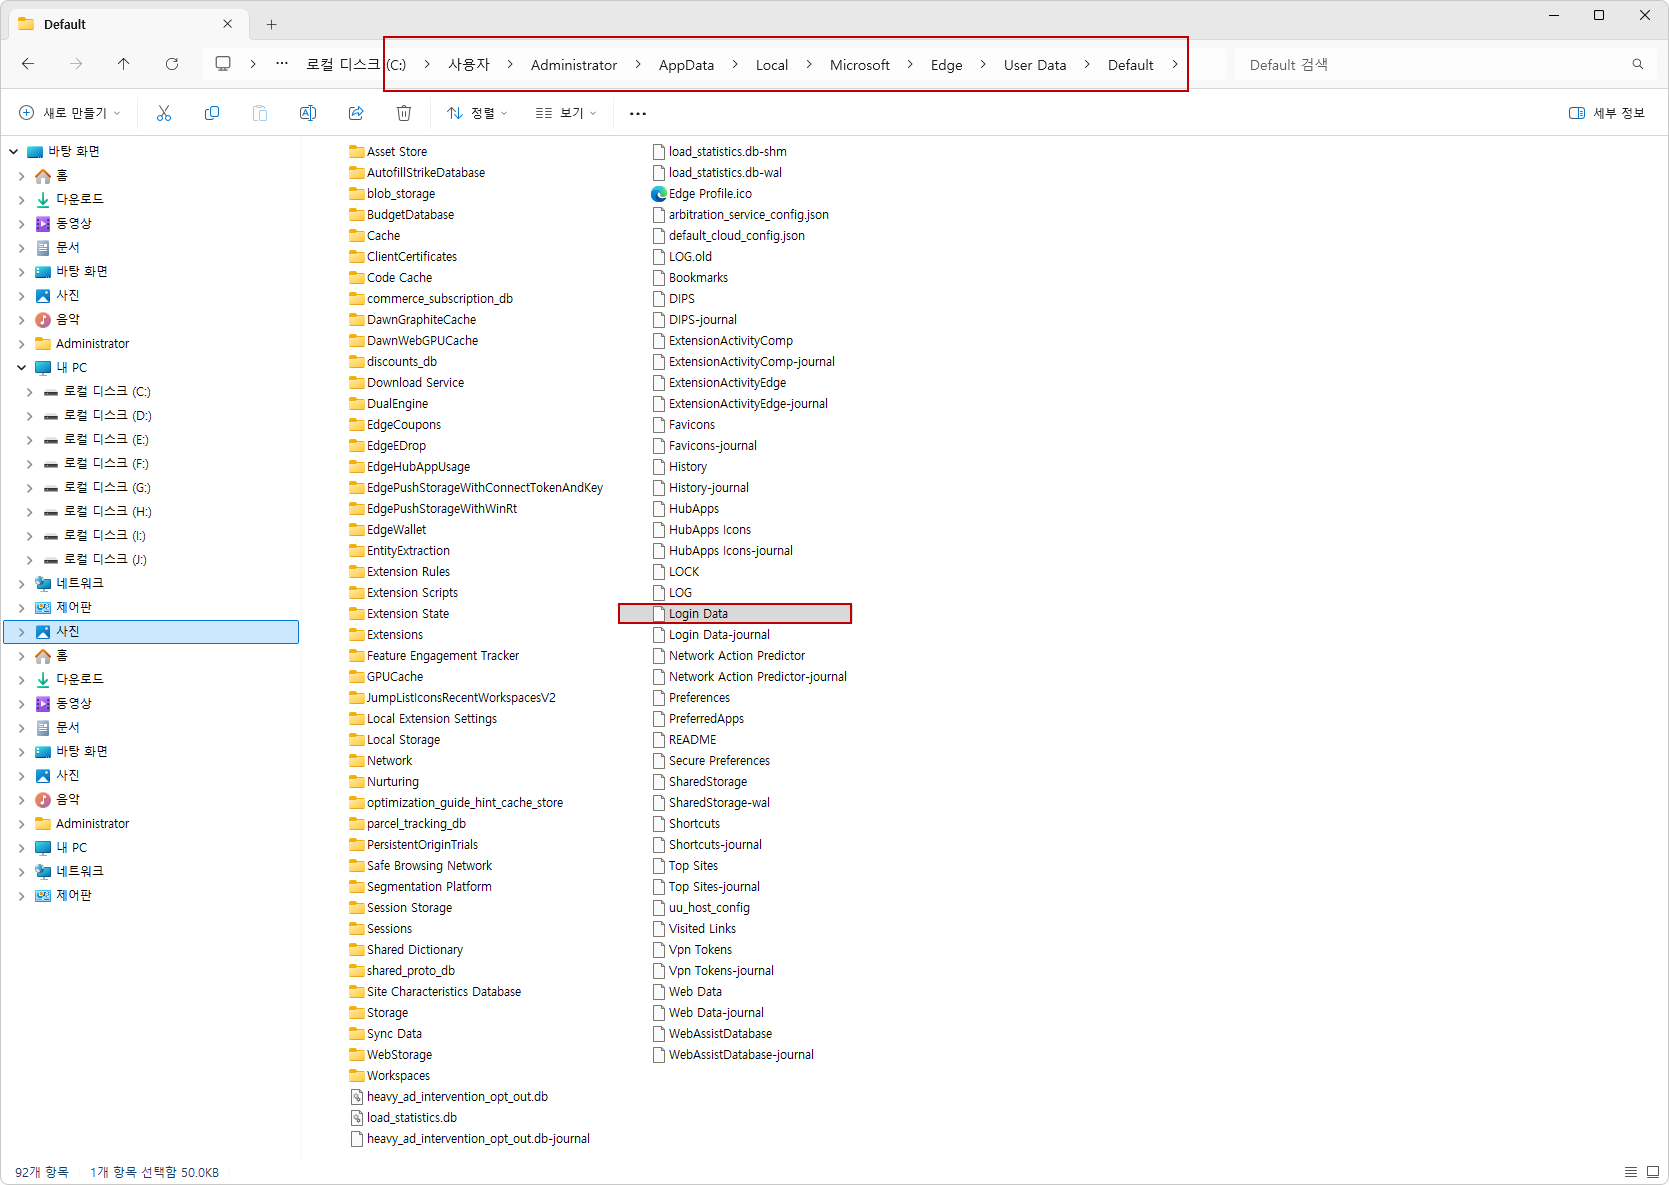The width and height of the screenshot is (1669, 1185).
Task: Open the 정렬 sort dropdown
Action: [477, 113]
